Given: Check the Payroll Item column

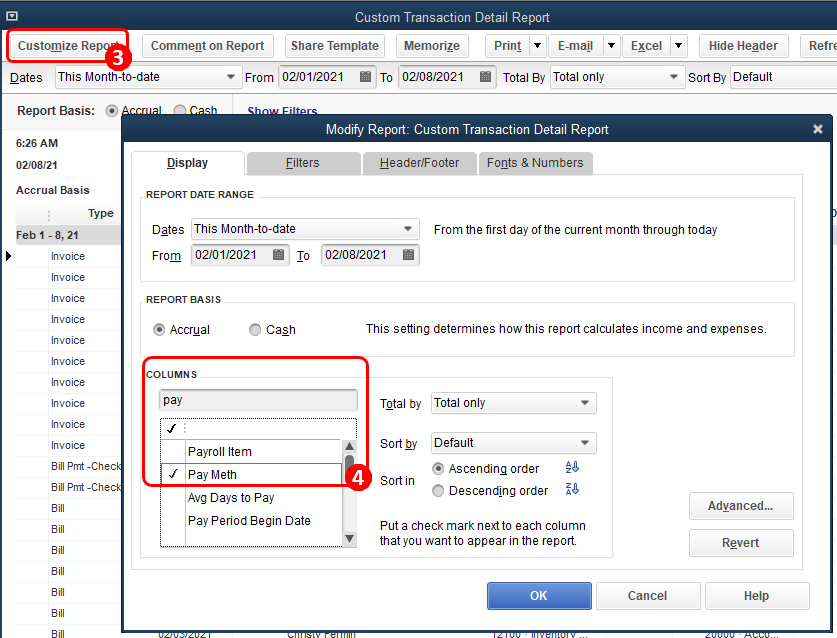Looking at the screenshot, I should [x=173, y=451].
